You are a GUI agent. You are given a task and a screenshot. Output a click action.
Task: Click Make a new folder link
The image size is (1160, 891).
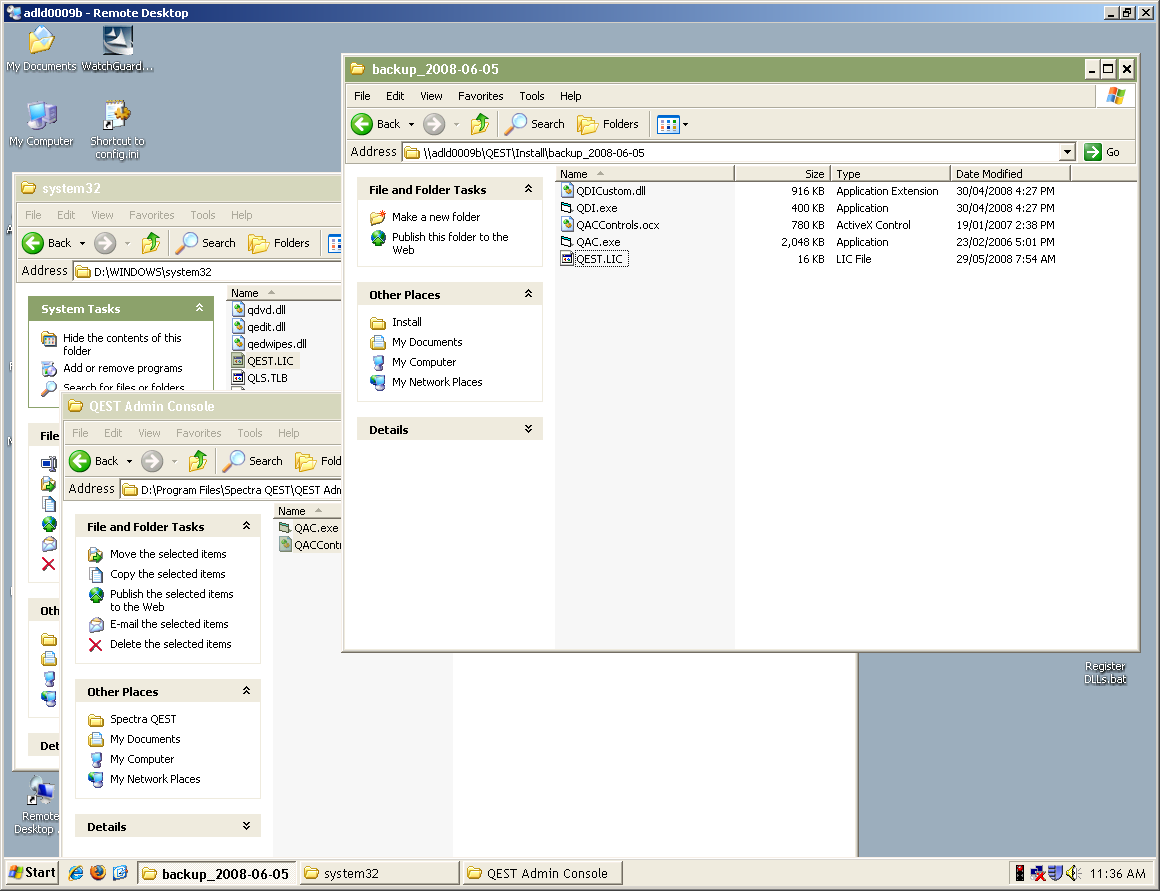435,217
